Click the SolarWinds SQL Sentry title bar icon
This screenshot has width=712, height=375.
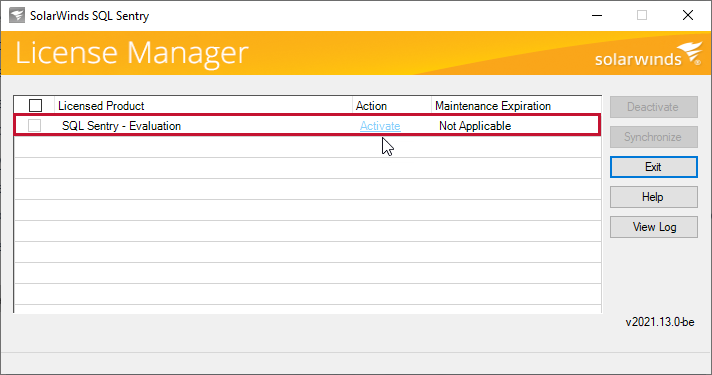tap(17, 15)
